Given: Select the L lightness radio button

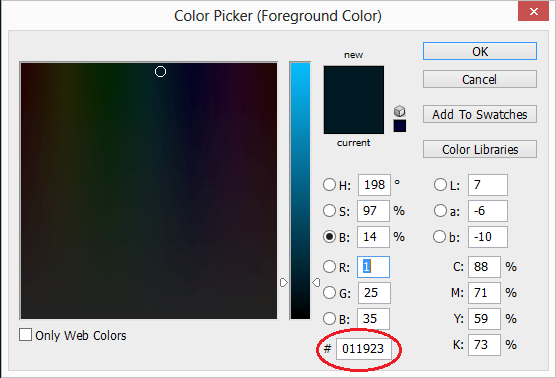Looking at the screenshot, I should 440,185.
